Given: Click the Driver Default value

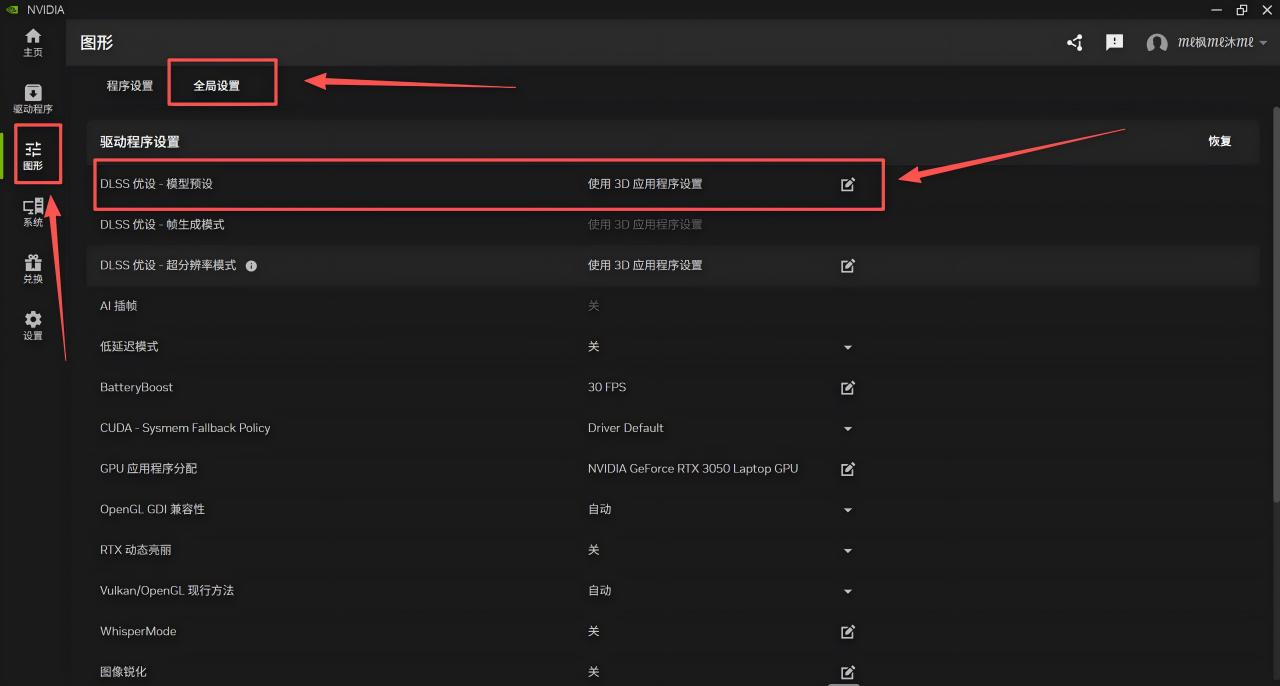Looking at the screenshot, I should tap(626, 428).
